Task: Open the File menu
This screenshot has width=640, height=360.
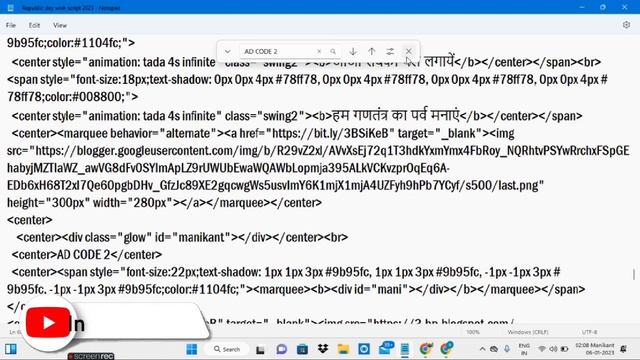Action: tap(11, 25)
